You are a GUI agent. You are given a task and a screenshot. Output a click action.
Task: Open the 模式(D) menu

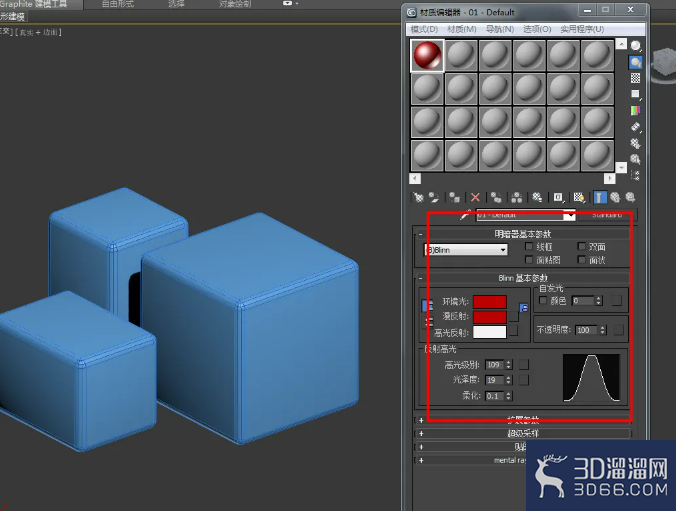click(x=424, y=29)
